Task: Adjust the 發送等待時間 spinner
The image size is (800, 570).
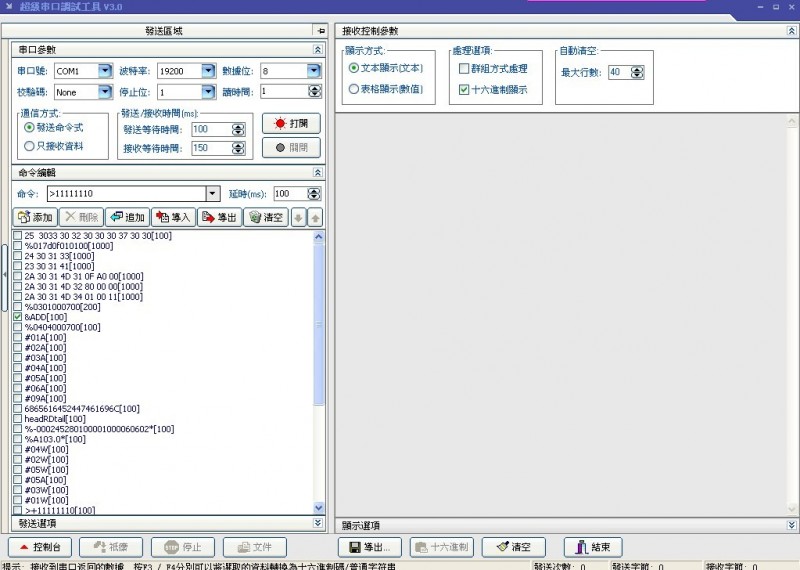Action: pos(238,130)
